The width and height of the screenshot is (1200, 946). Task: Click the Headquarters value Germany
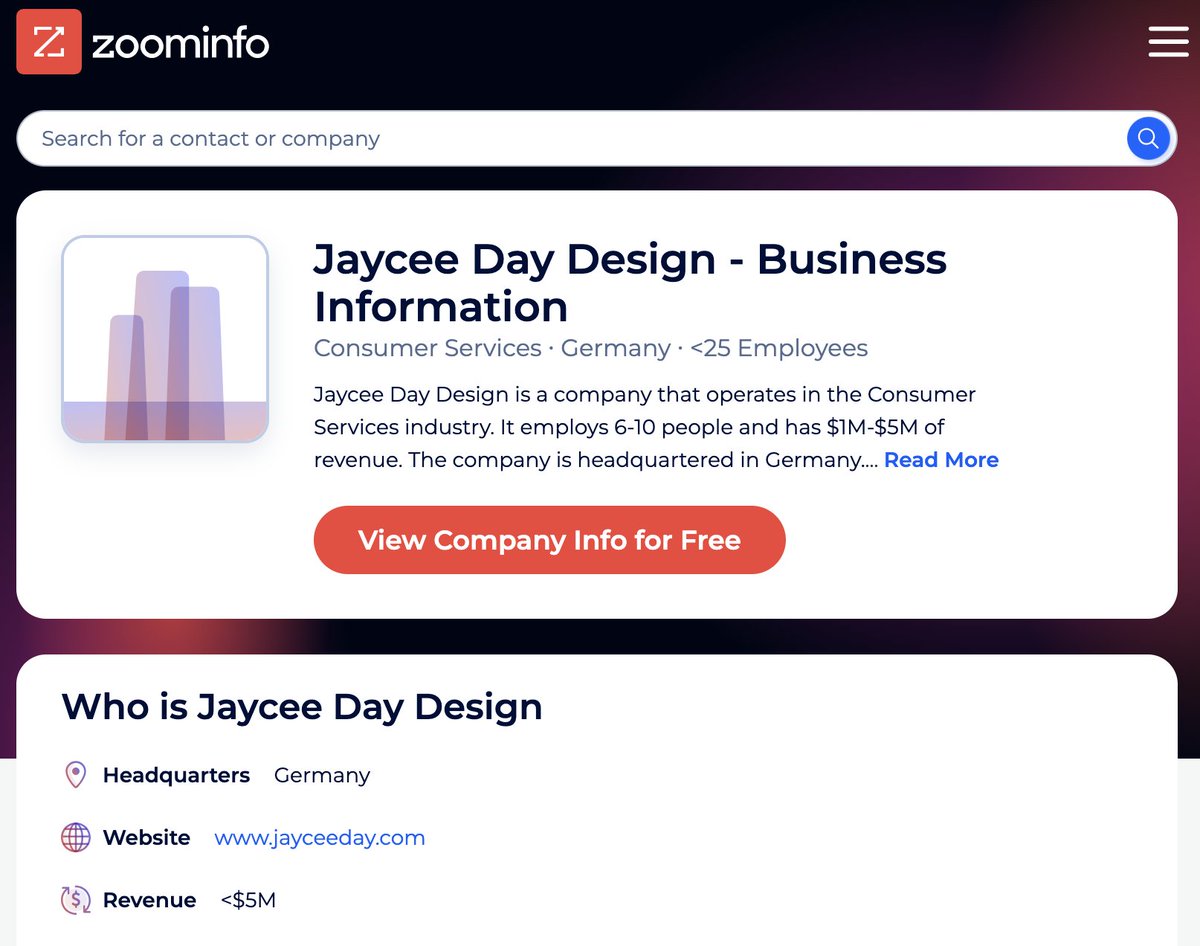tap(322, 775)
